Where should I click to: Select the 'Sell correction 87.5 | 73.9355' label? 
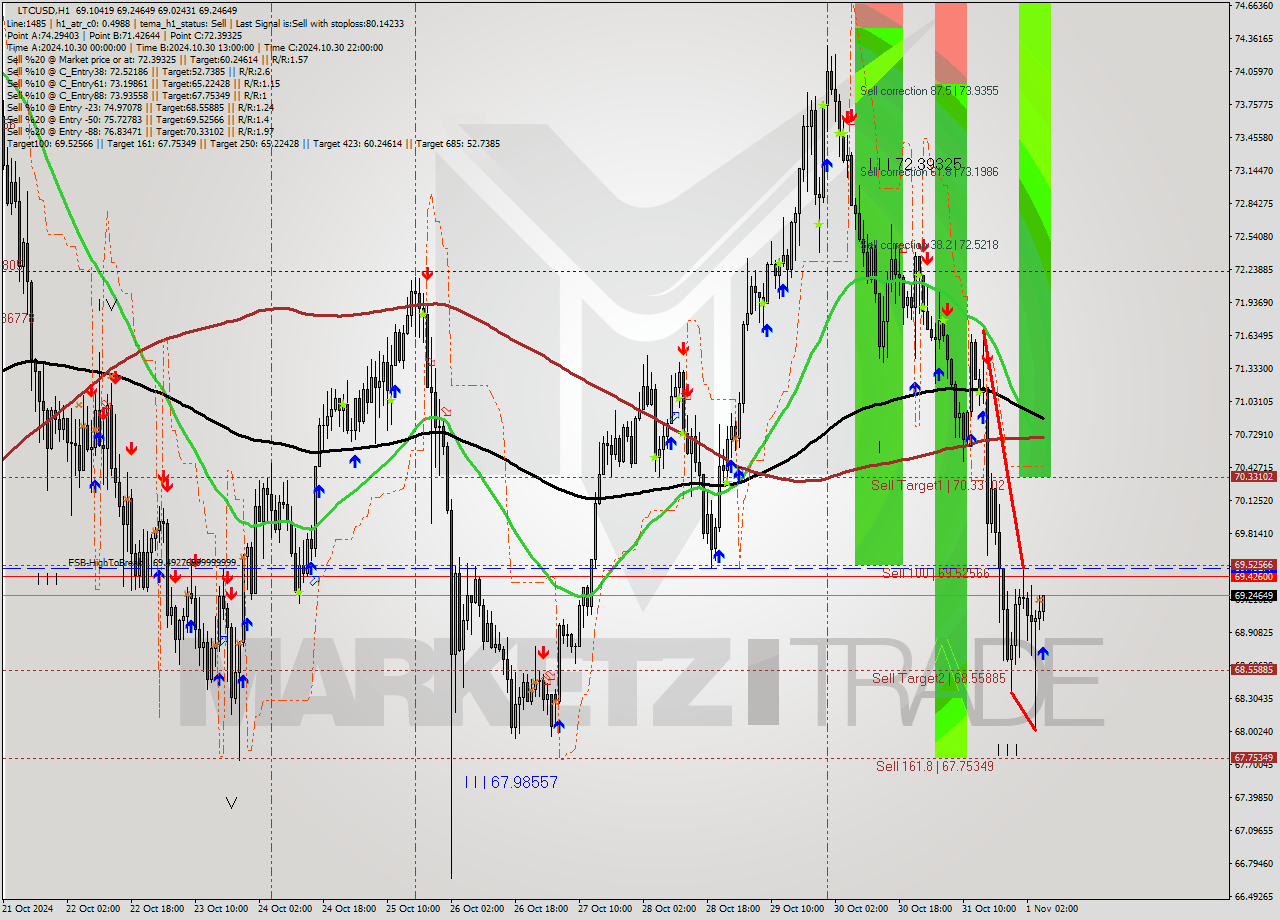click(x=929, y=91)
